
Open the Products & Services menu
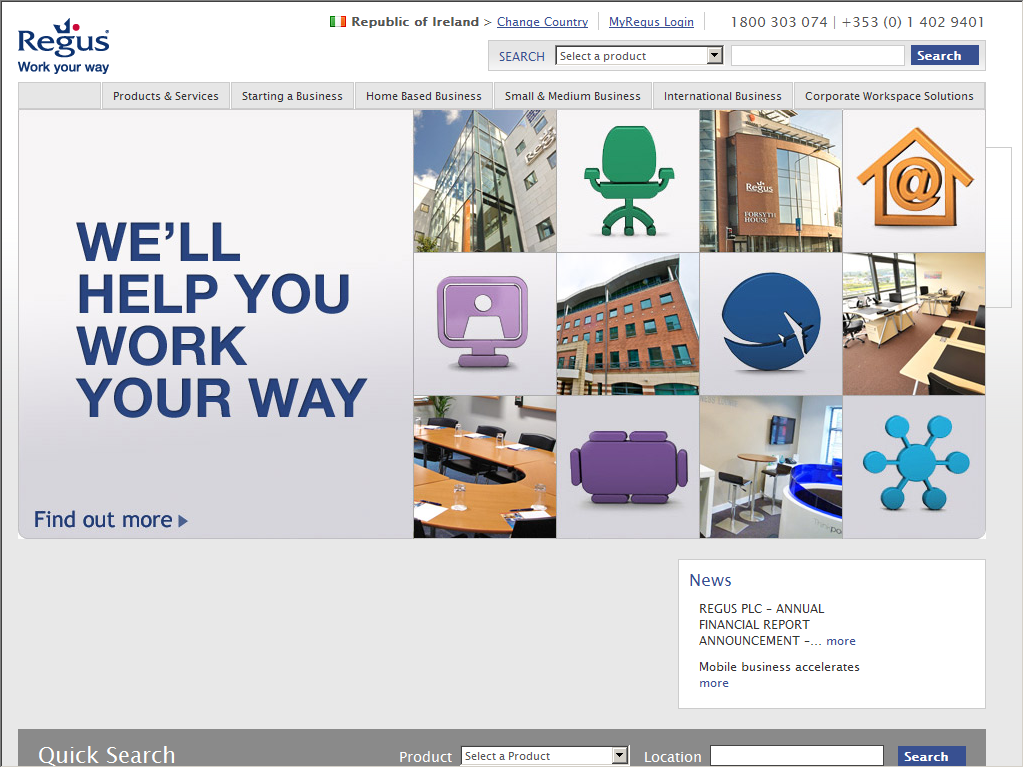point(166,96)
